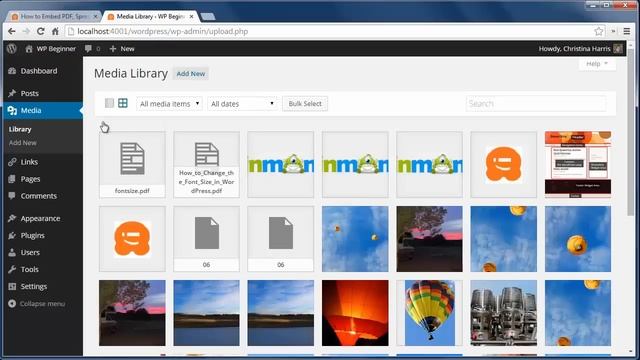
Task: Click browser forward arrow
Action: (x=26, y=31)
